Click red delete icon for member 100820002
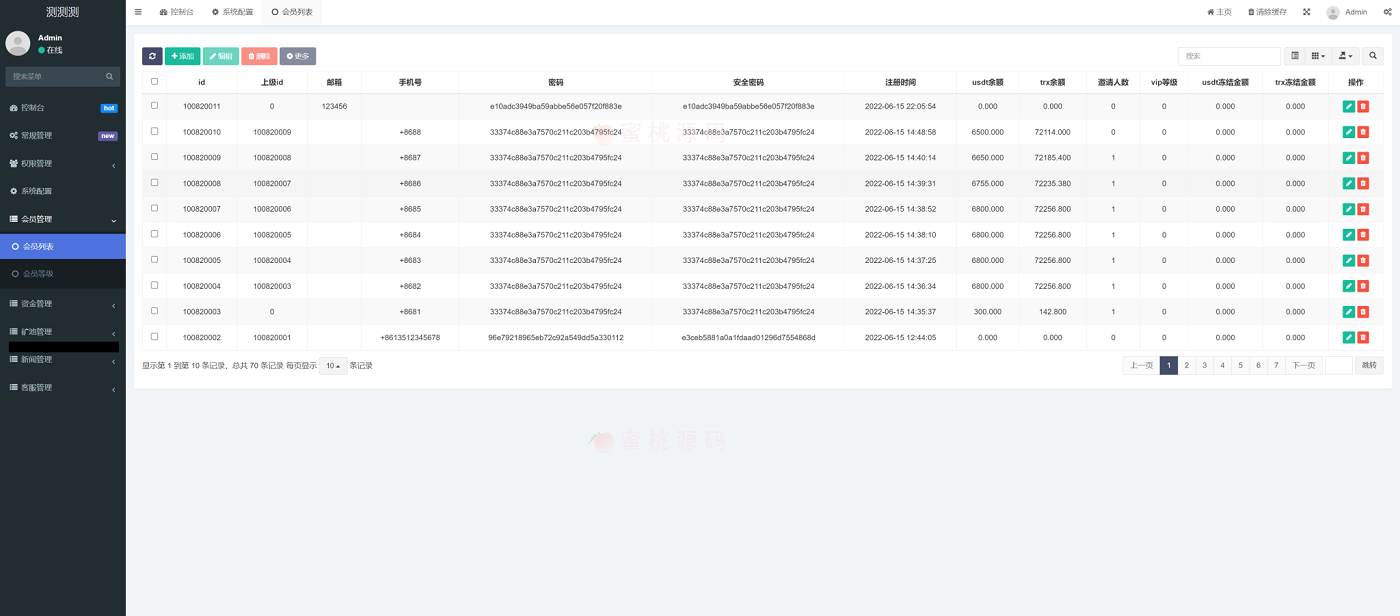 (x=1363, y=337)
